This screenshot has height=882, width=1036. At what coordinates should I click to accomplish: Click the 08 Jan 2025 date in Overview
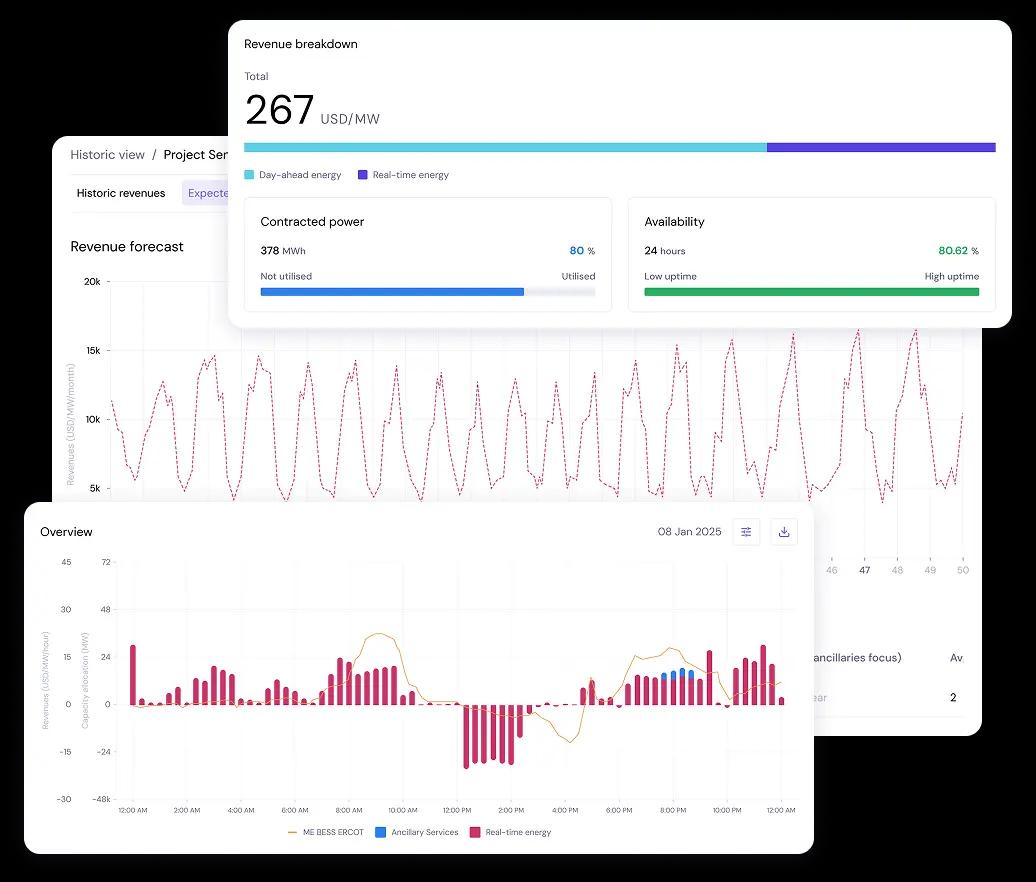(689, 532)
